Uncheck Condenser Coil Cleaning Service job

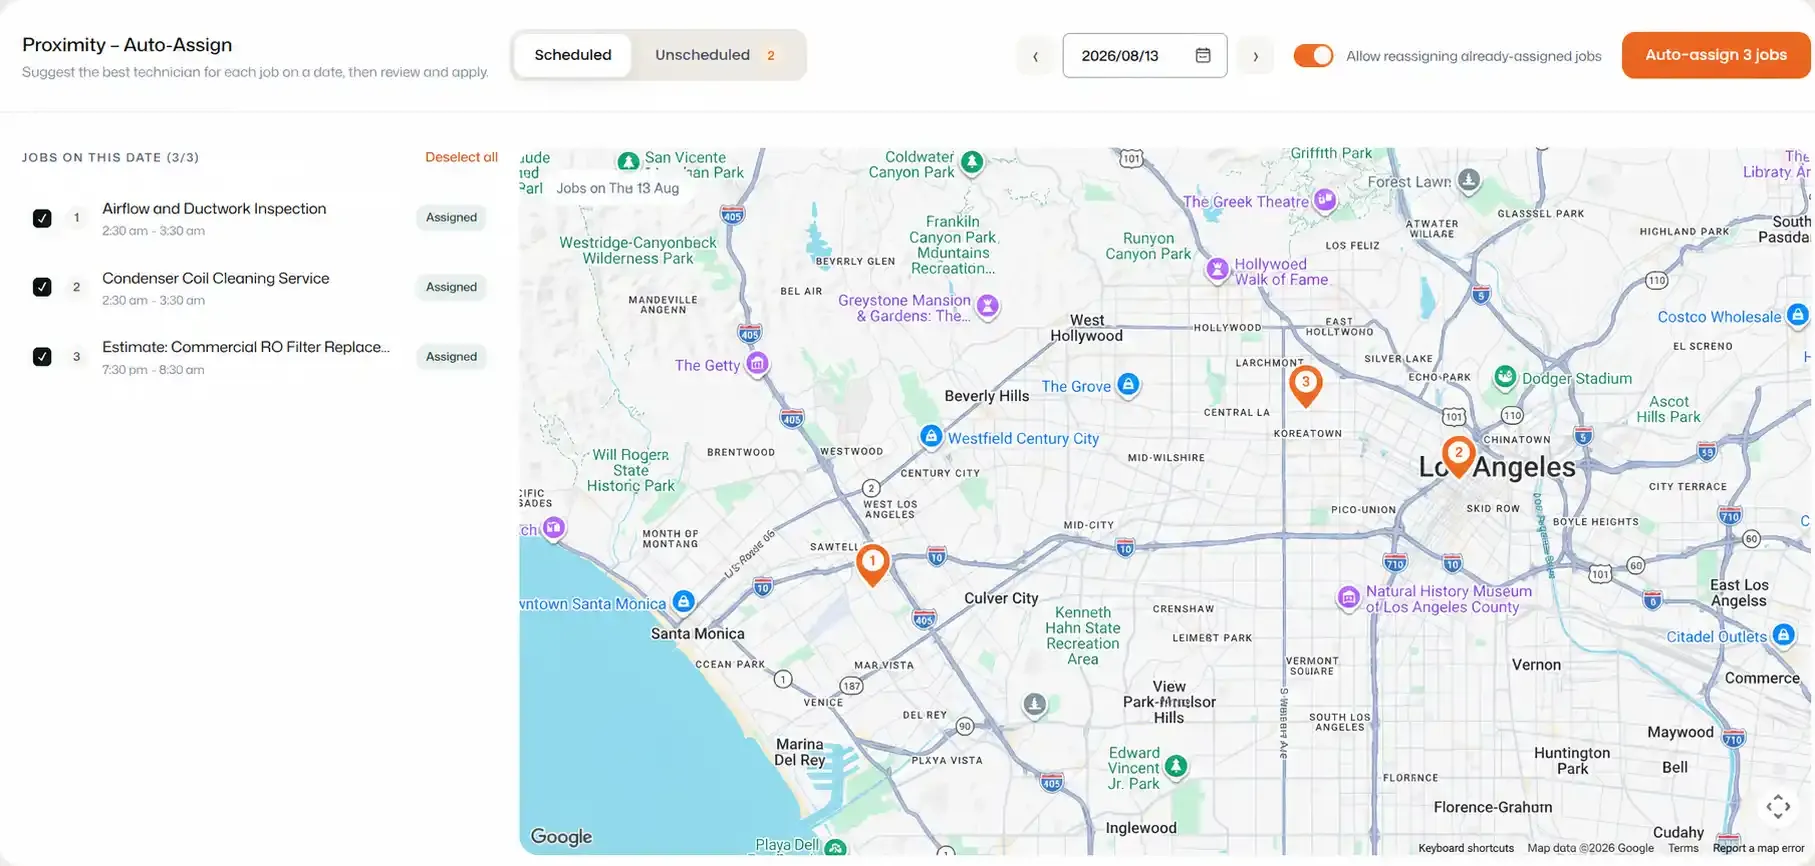click(42, 287)
